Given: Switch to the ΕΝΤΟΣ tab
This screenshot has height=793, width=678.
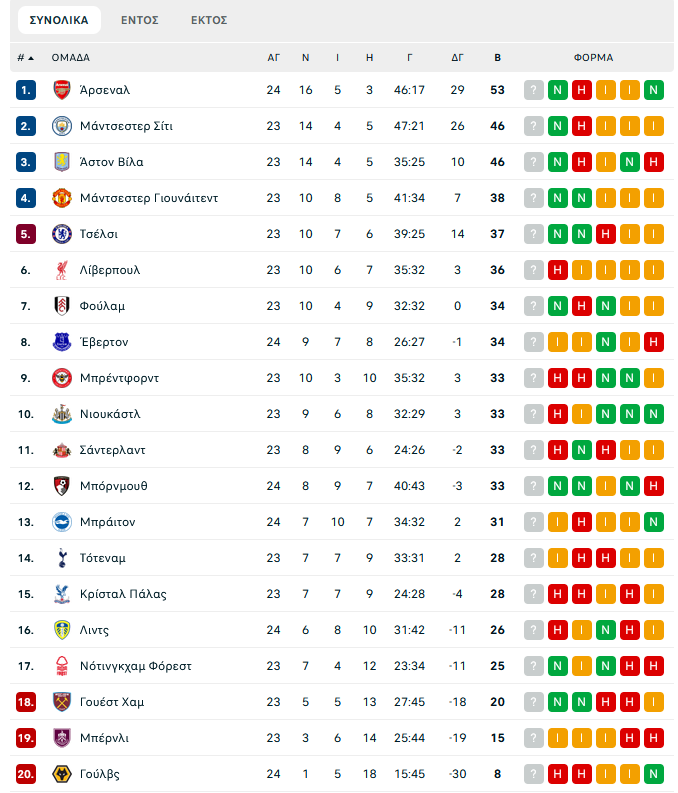Looking at the screenshot, I should pyautogui.click(x=140, y=20).
